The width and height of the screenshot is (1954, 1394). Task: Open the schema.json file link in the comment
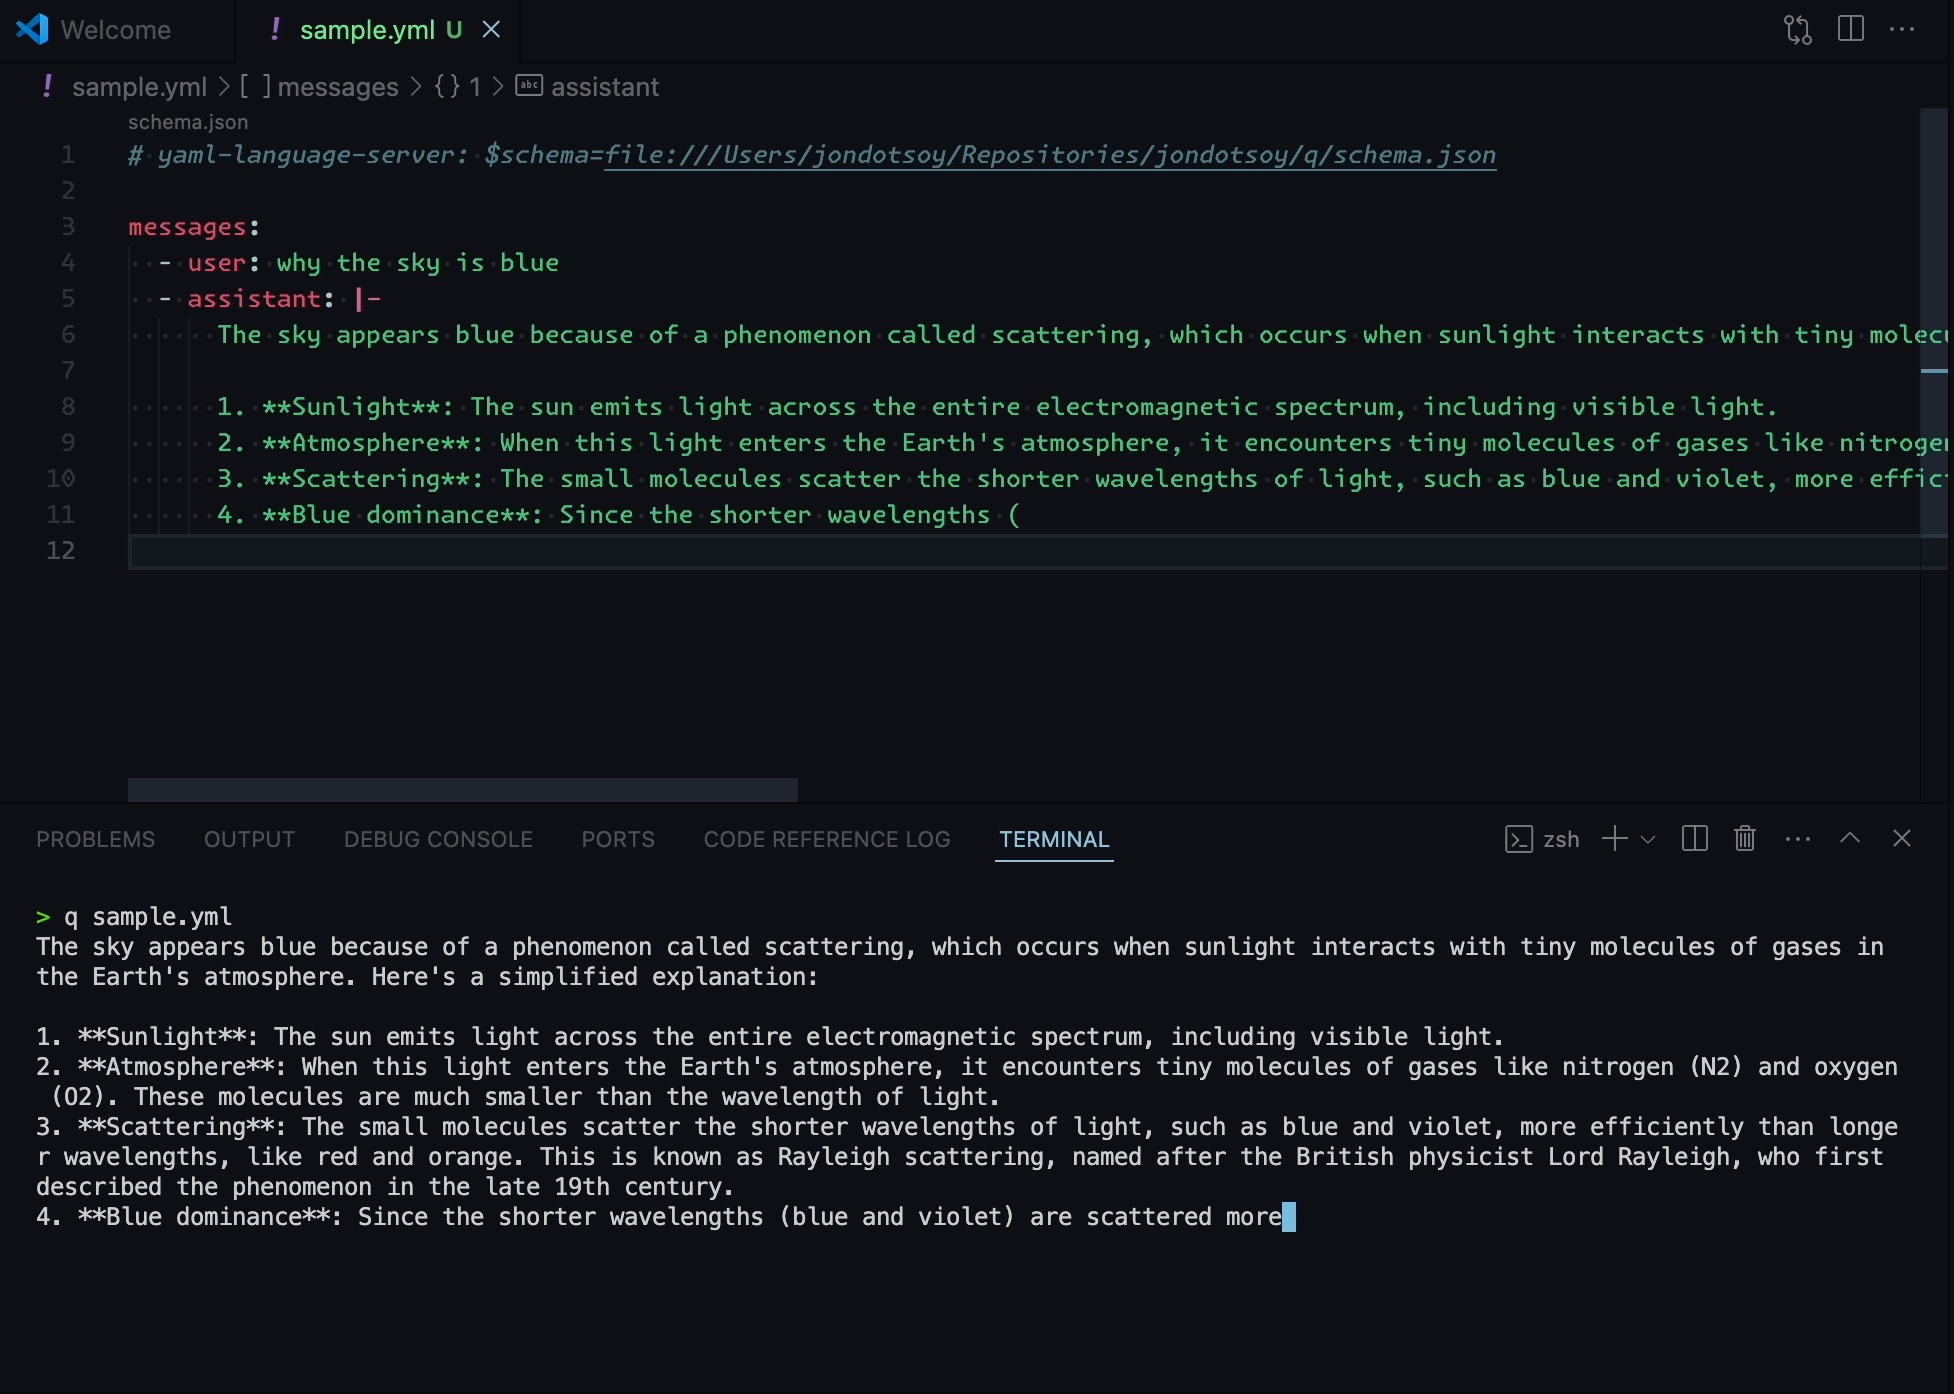tap(1050, 155)
